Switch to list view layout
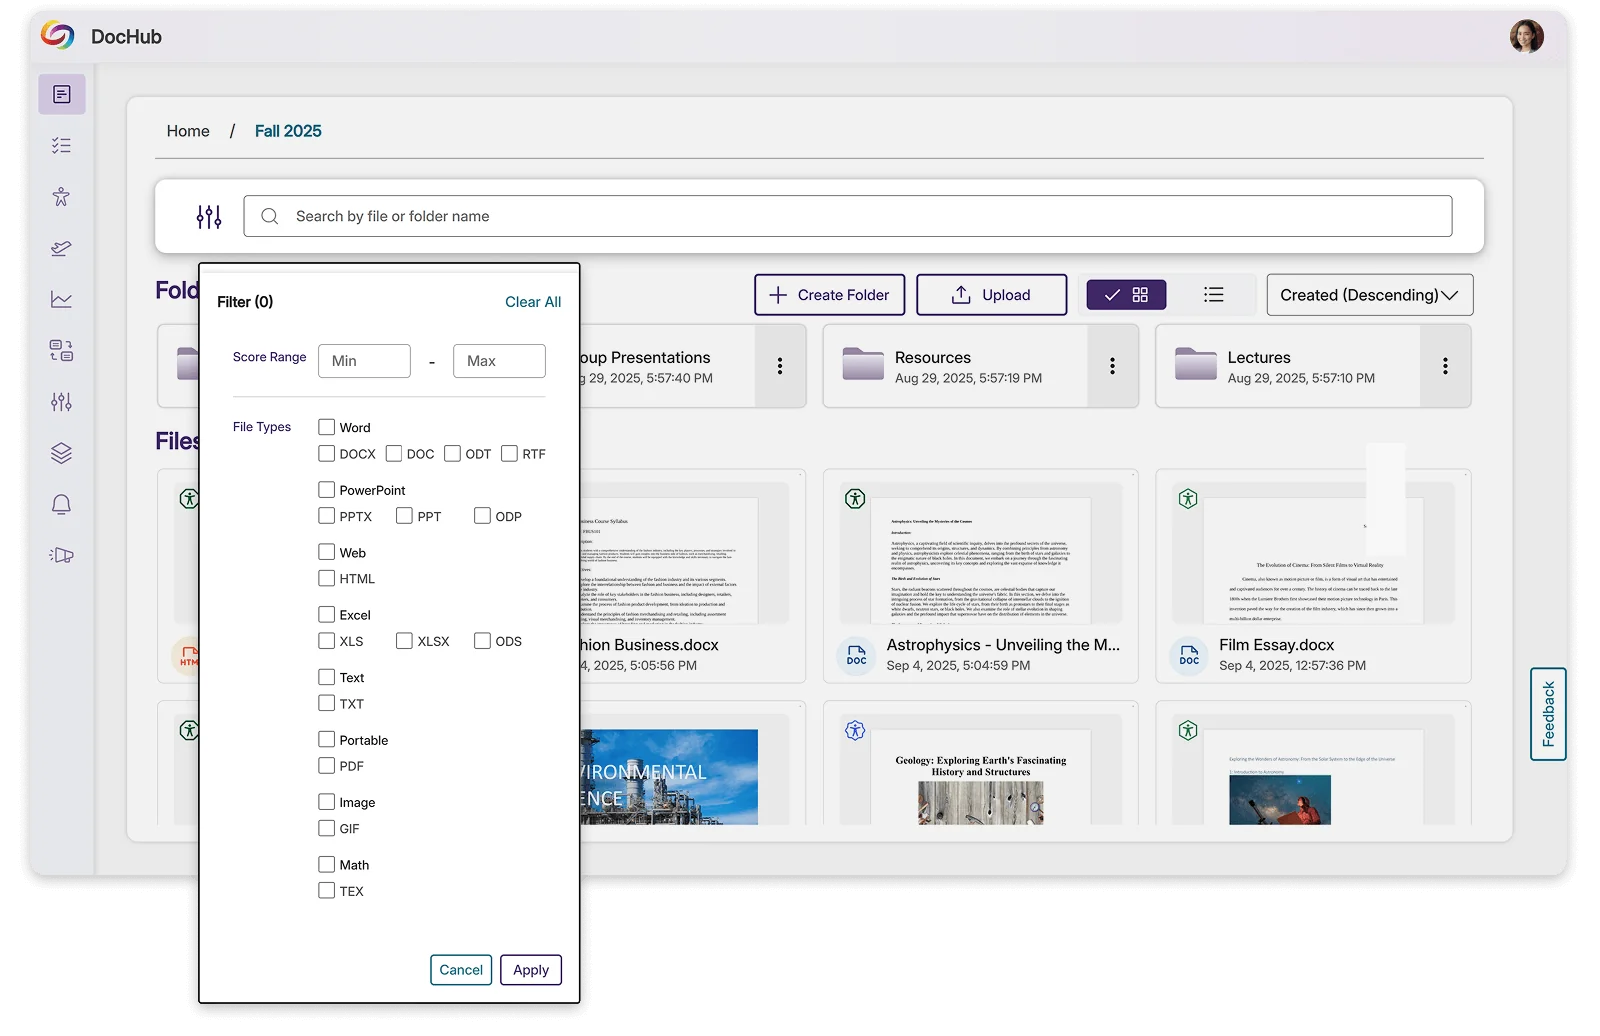Image resolution: width=1600 pixels, height=1036 pixels. point(1213,295)
